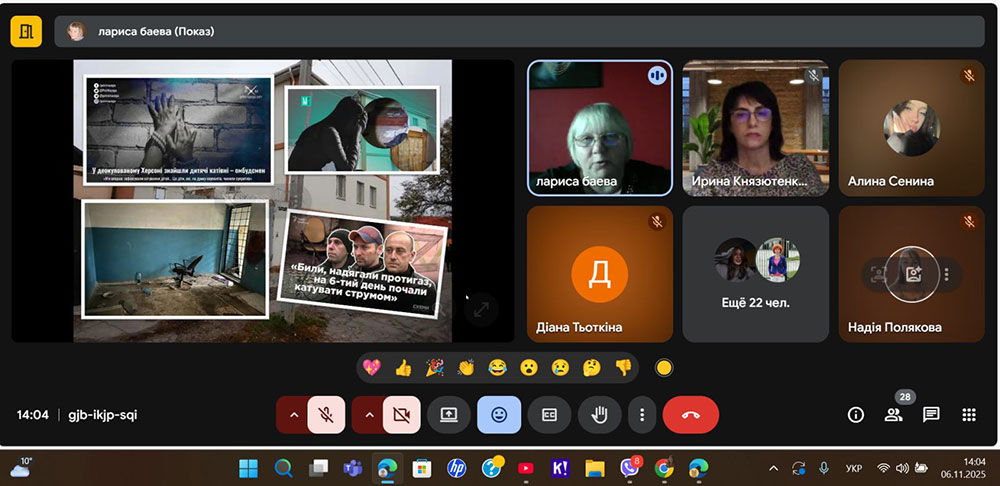Hide the emoji reactions bar
1000x486 pixels.
click(498, 414)
